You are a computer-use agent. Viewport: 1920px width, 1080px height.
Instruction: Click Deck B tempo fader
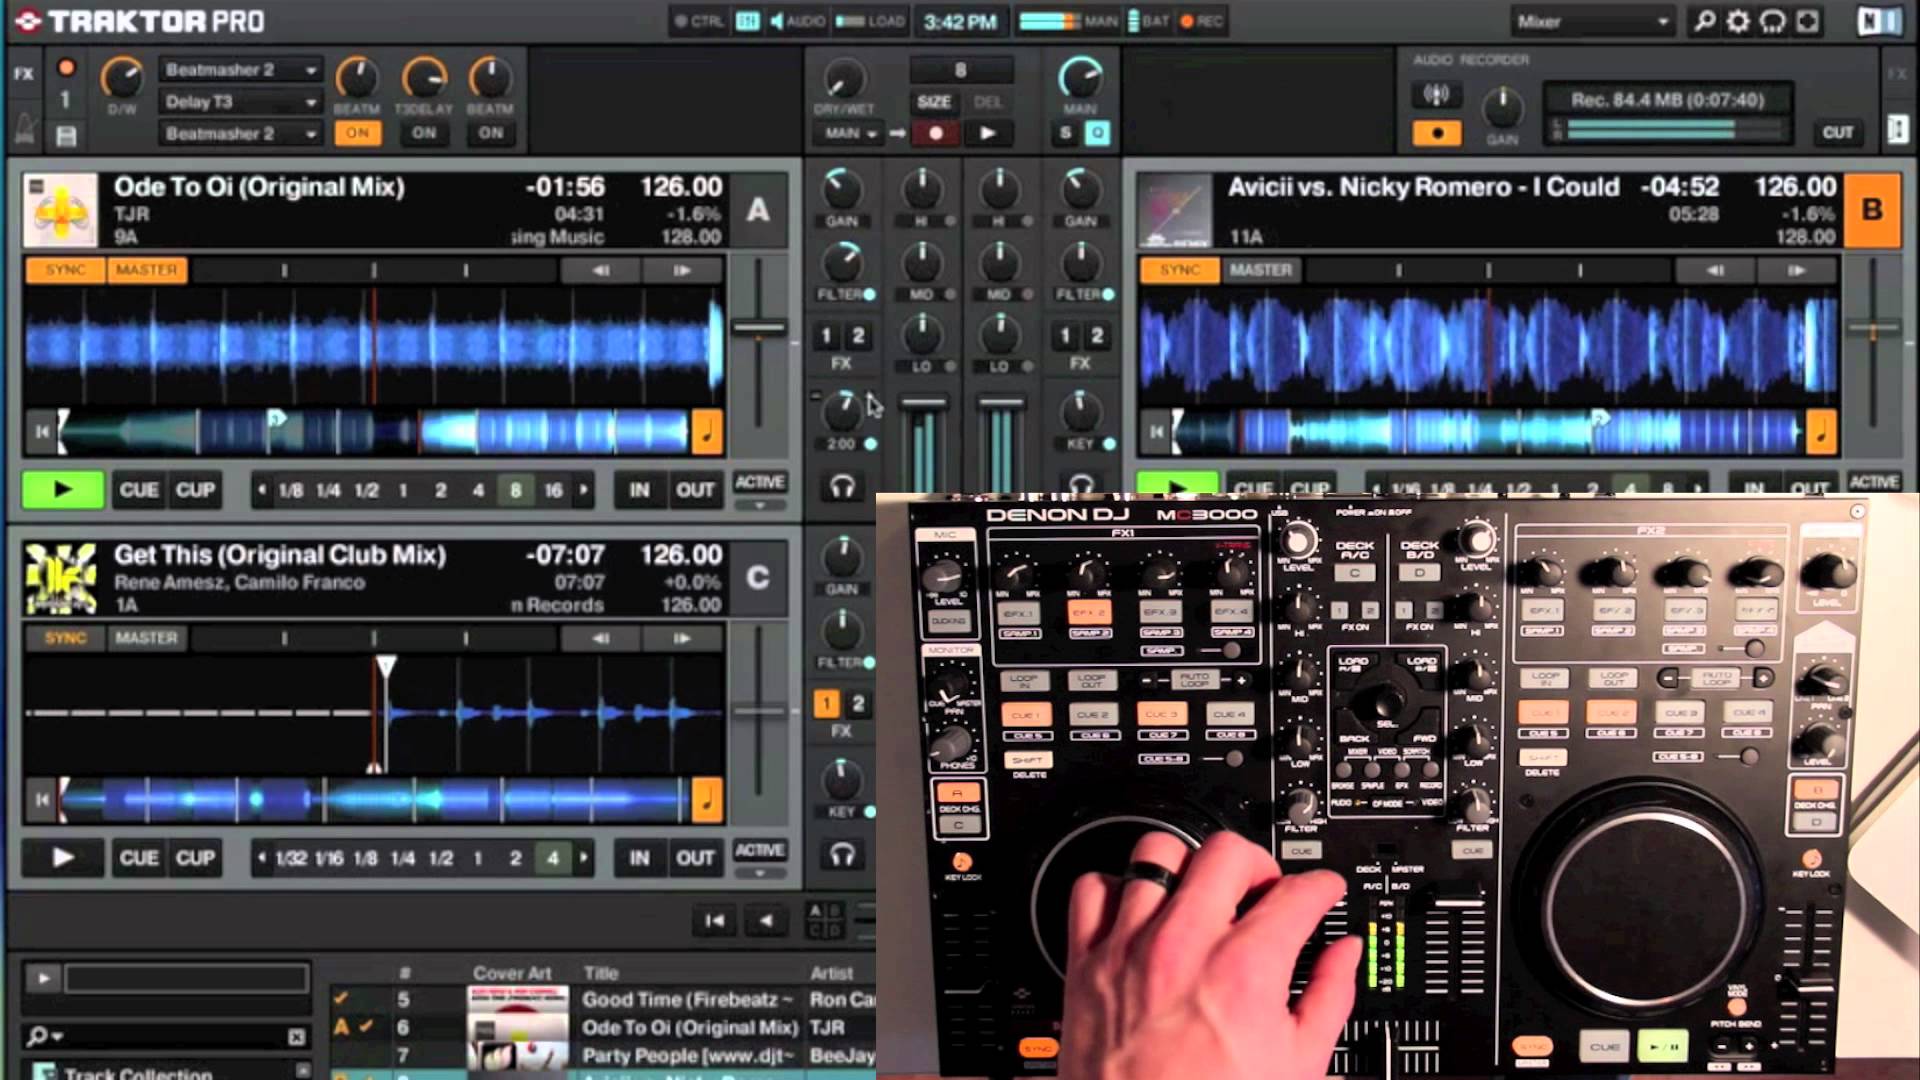[x=1873, y=327]
